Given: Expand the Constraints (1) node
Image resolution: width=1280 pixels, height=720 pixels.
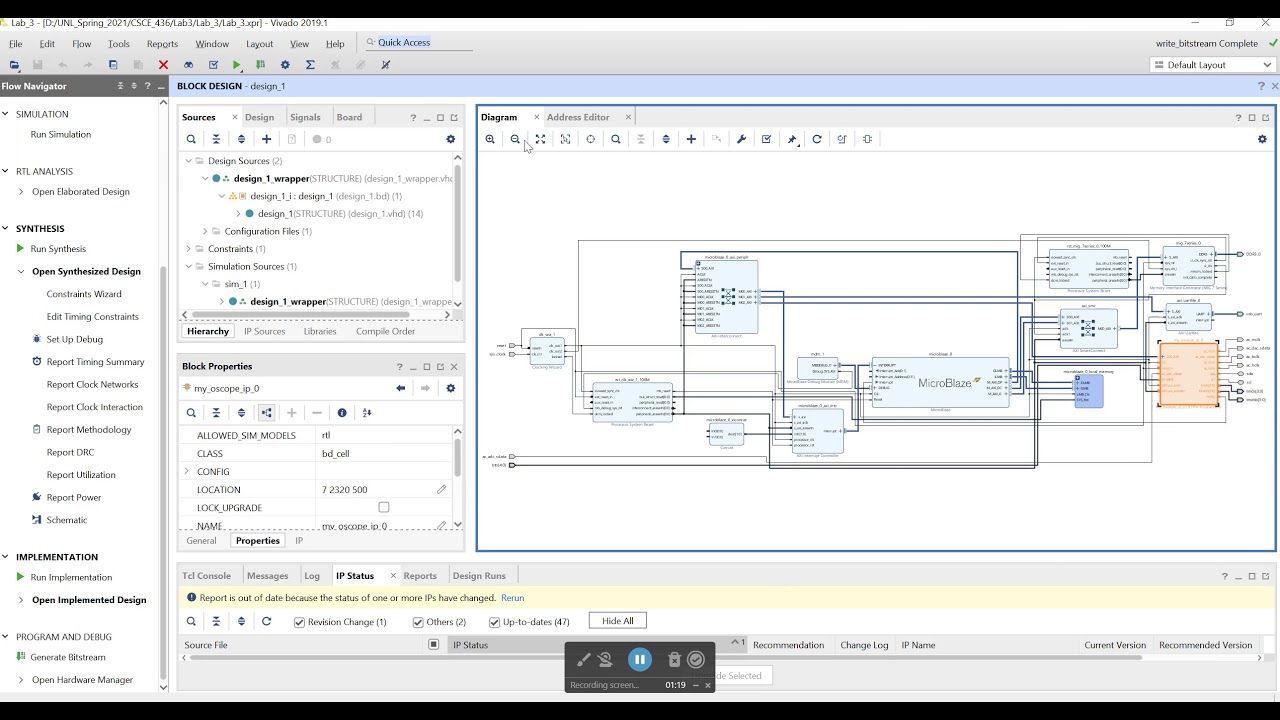Looking at the screenshot, I should coord(188,248).
